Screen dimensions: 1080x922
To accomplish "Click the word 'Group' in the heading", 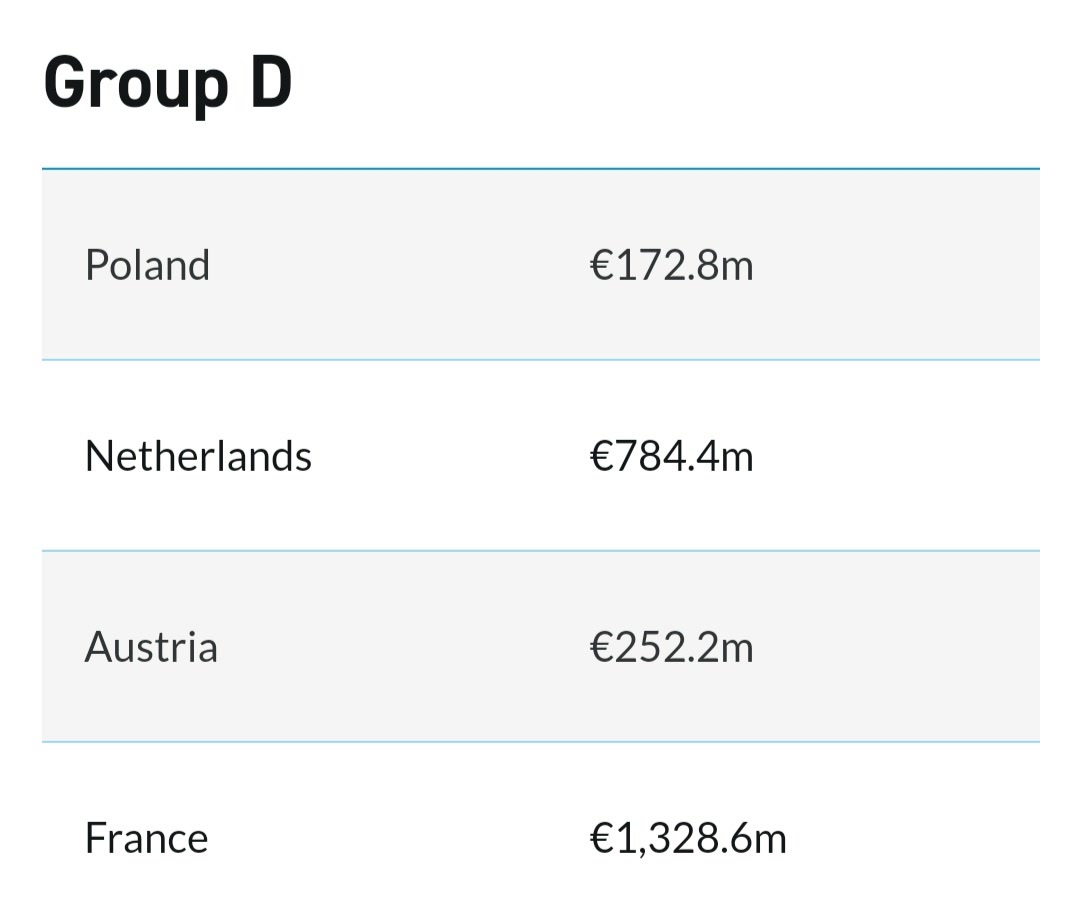I will point(136,86).
